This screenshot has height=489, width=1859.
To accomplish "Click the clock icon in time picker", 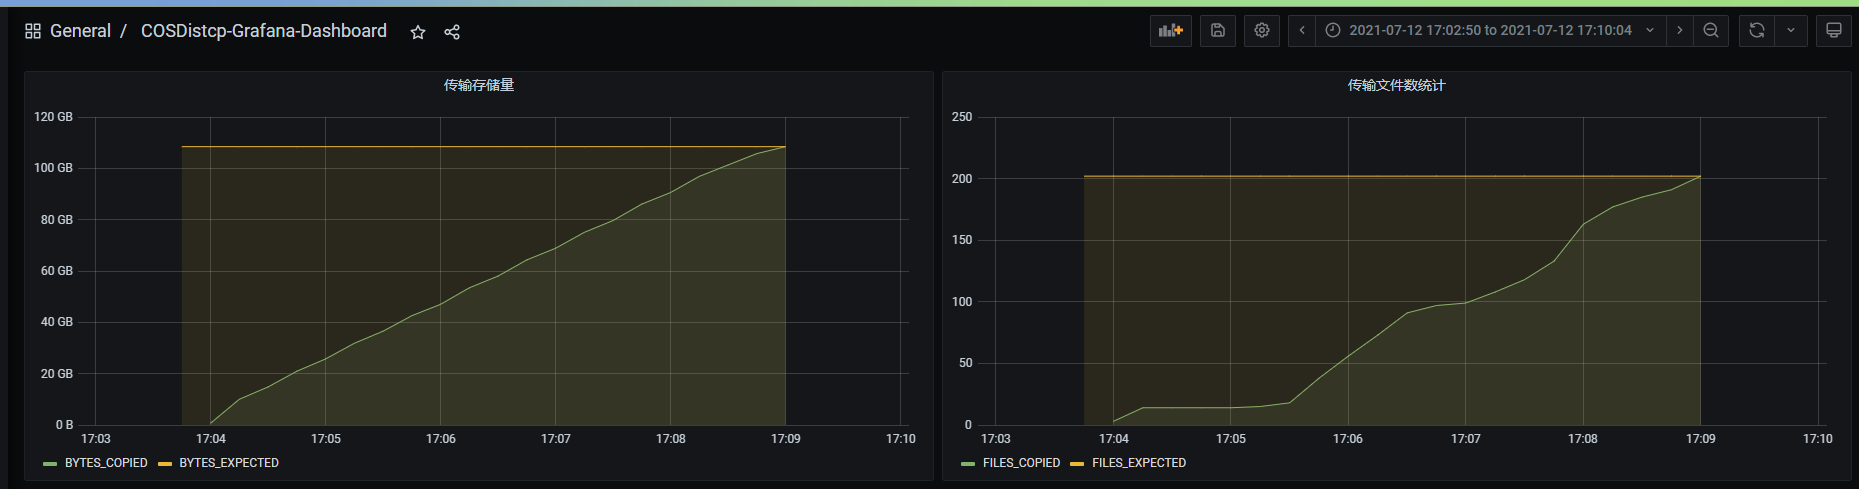I will tap(1333, 30).
